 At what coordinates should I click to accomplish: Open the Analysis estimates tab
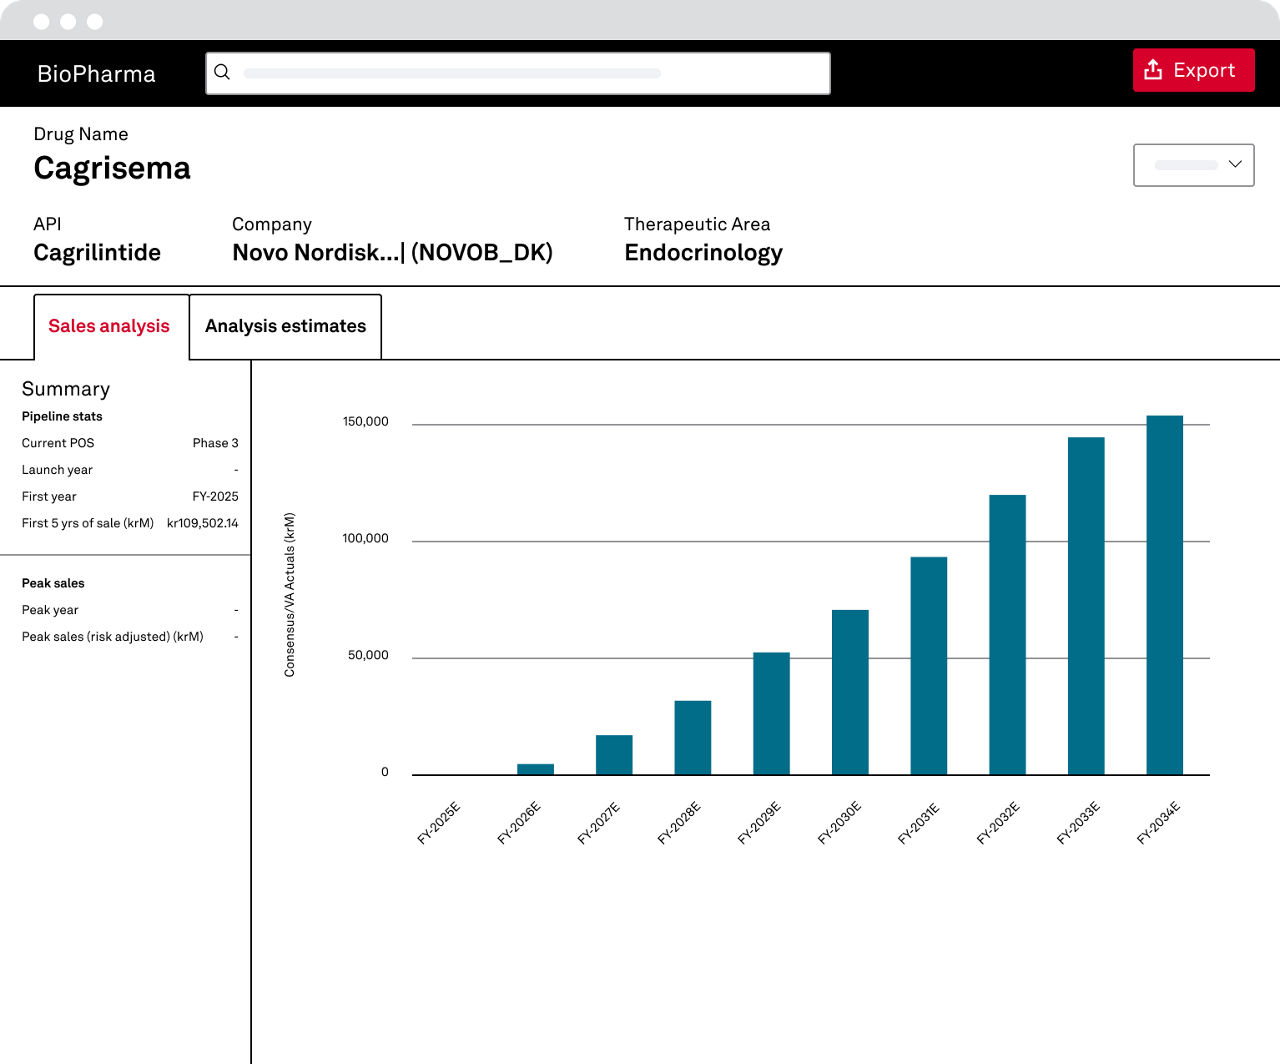coord(285,326)
